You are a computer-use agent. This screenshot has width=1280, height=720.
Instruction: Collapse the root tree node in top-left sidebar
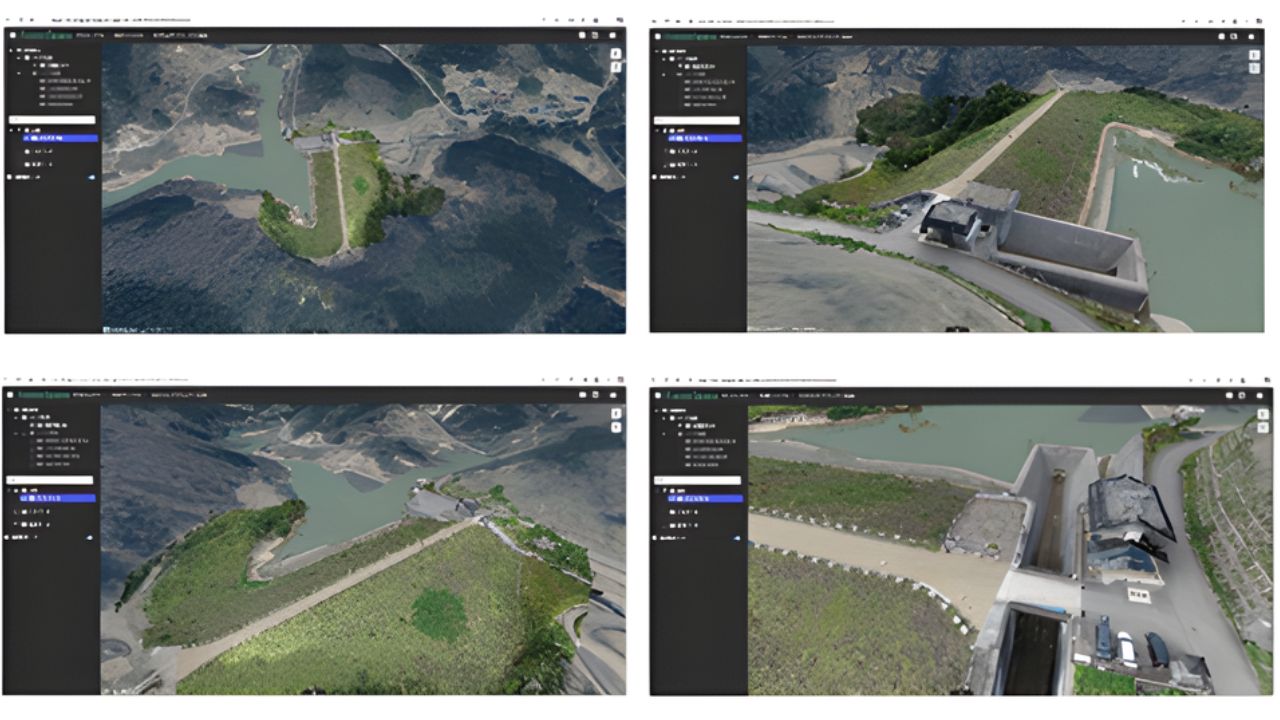click(10, 50)
